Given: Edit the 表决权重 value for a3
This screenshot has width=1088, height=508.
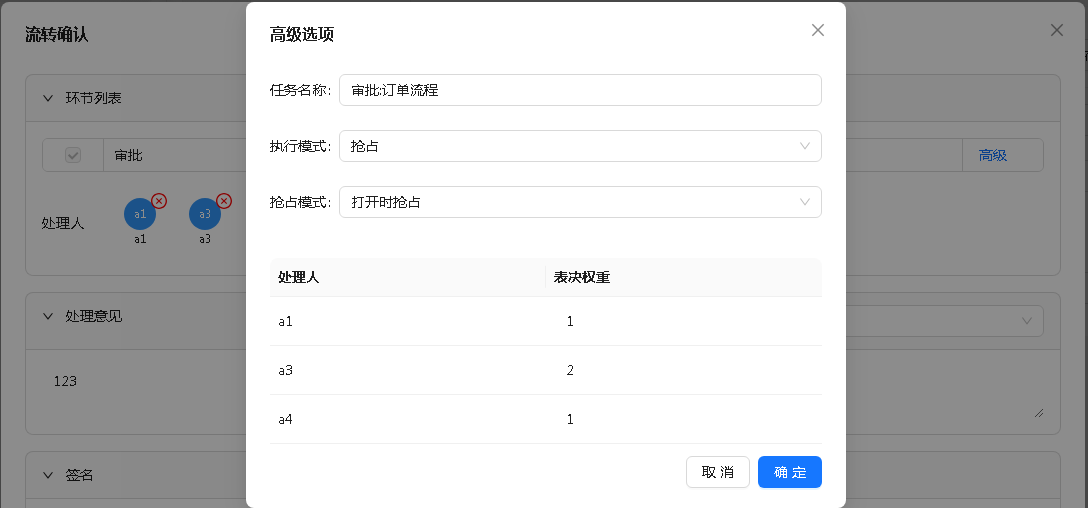Looking at the screenshot, I should [x=570, y=370].
